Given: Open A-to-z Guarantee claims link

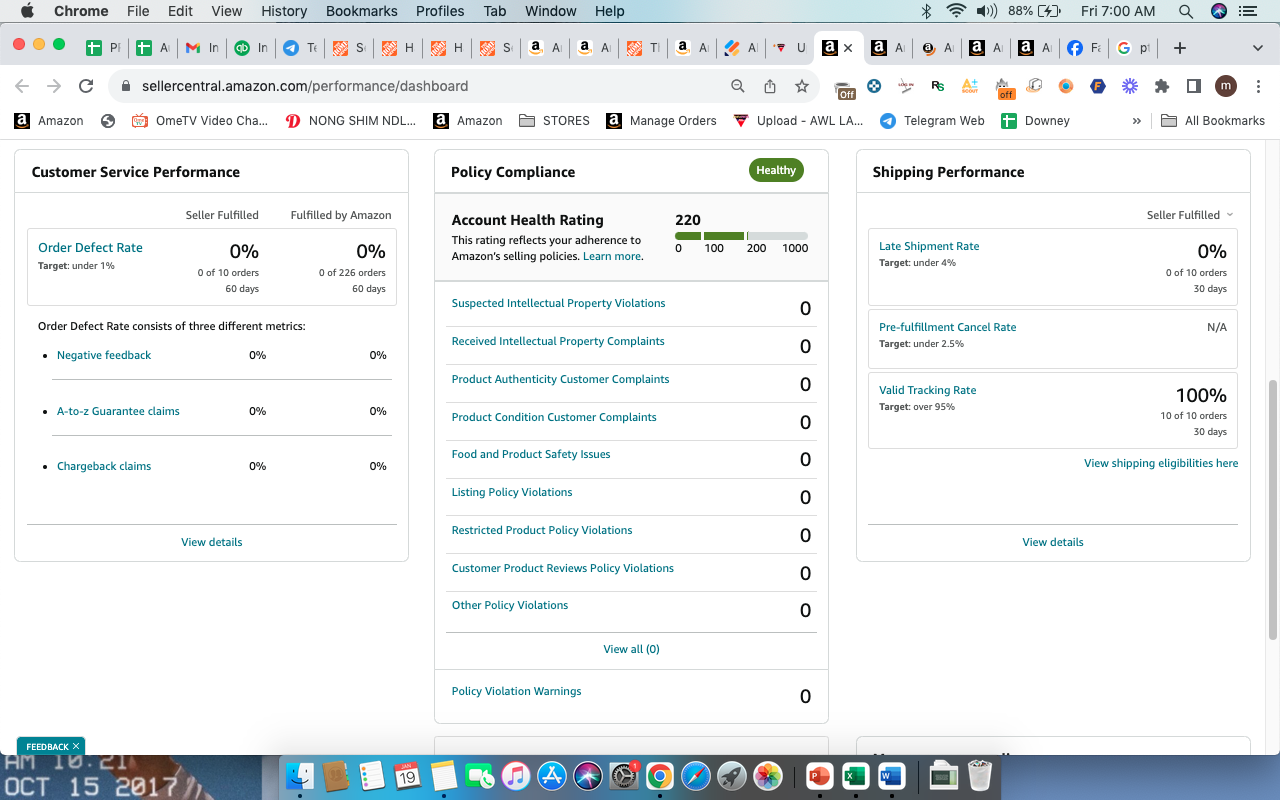Looking at the screenshot, I should coord(118,411).
